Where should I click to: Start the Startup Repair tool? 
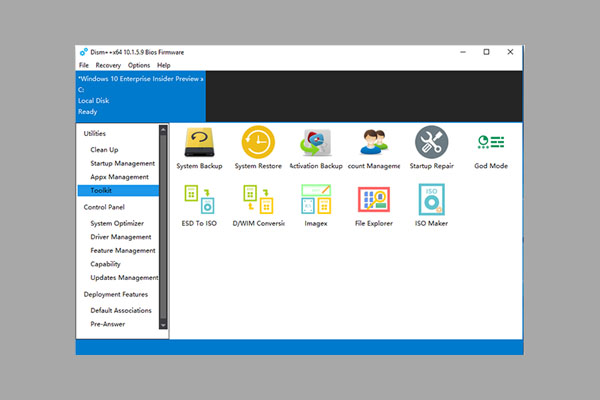pyautogui.click(x=432, y=143)
